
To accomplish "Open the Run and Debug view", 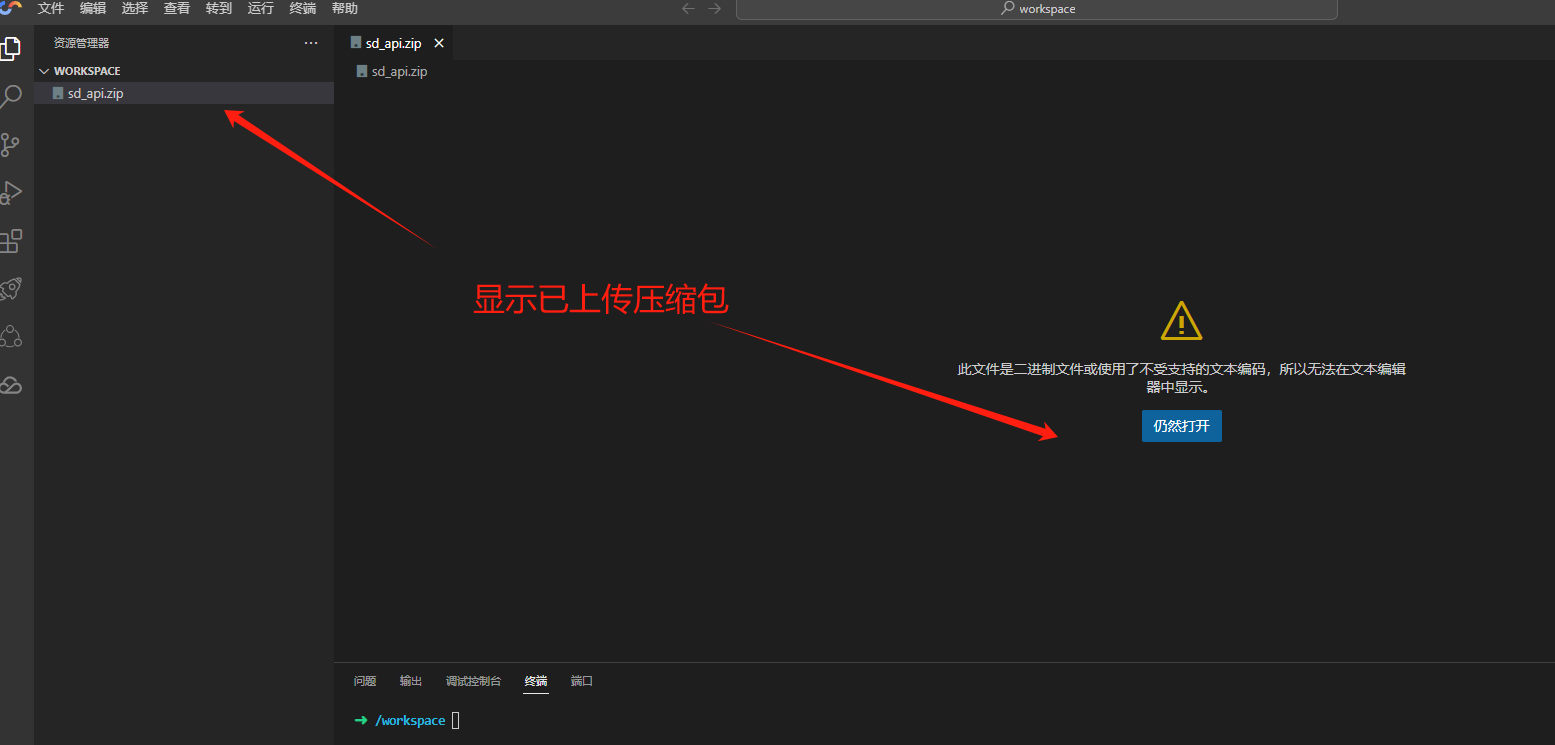I will pos(11,192).
